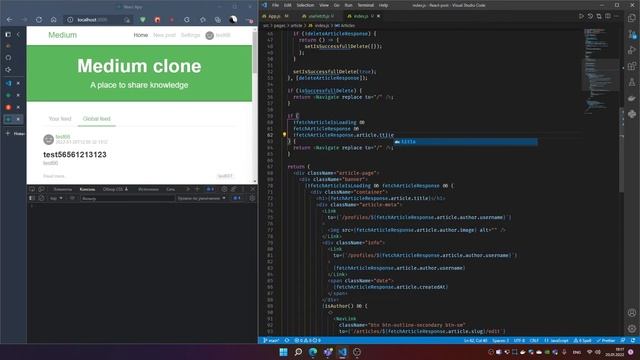Split the editor to the right
Image resolution: width=640 pixels, height=360 pixels.
pos(608,16)
